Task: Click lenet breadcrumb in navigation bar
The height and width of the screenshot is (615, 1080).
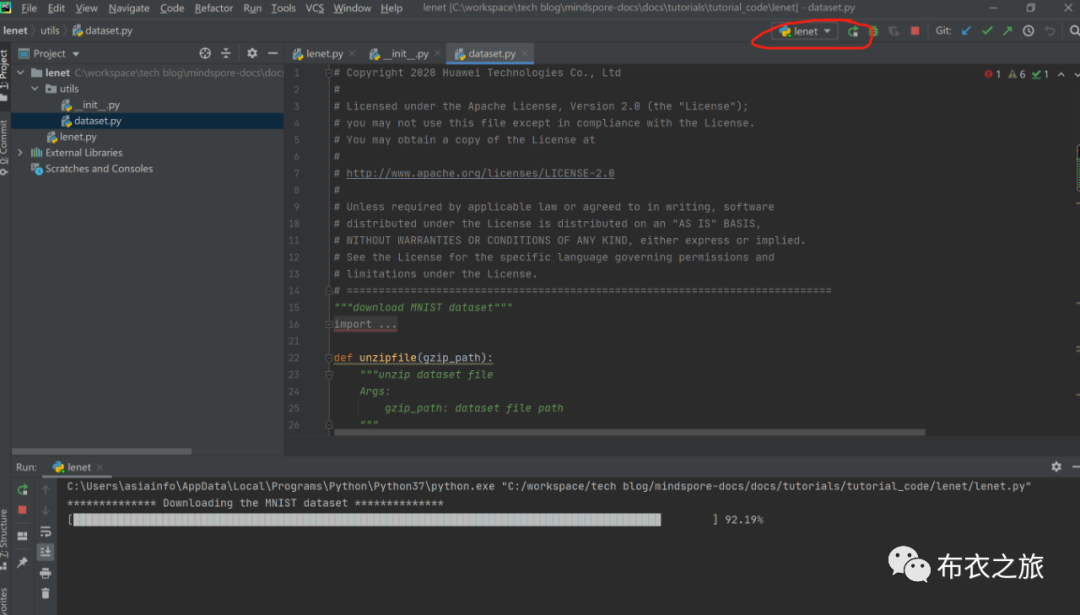Action: [x=15, y=30]
